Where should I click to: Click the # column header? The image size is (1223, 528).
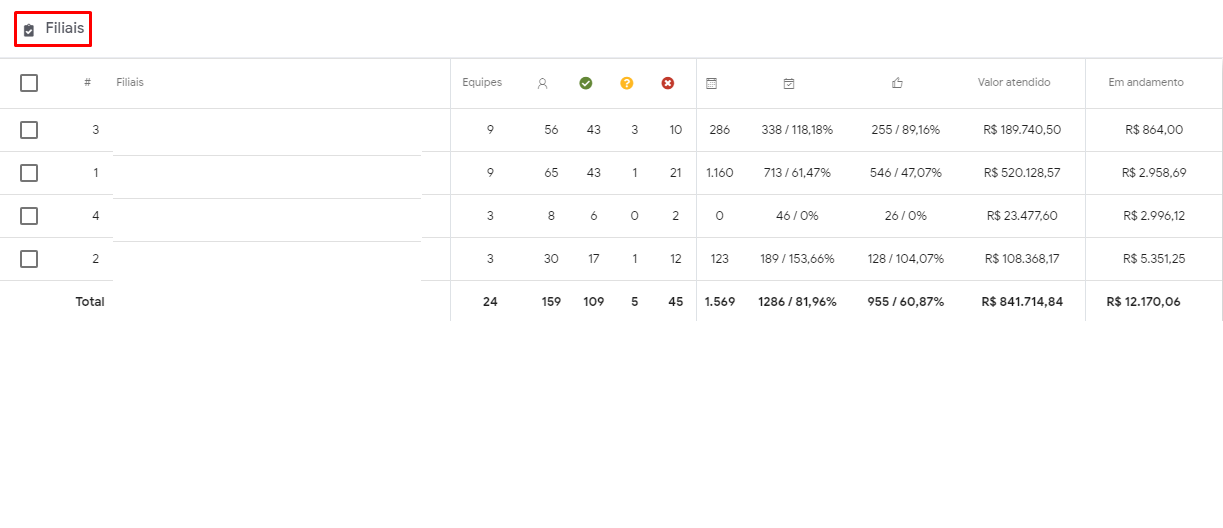pos(88,83)
